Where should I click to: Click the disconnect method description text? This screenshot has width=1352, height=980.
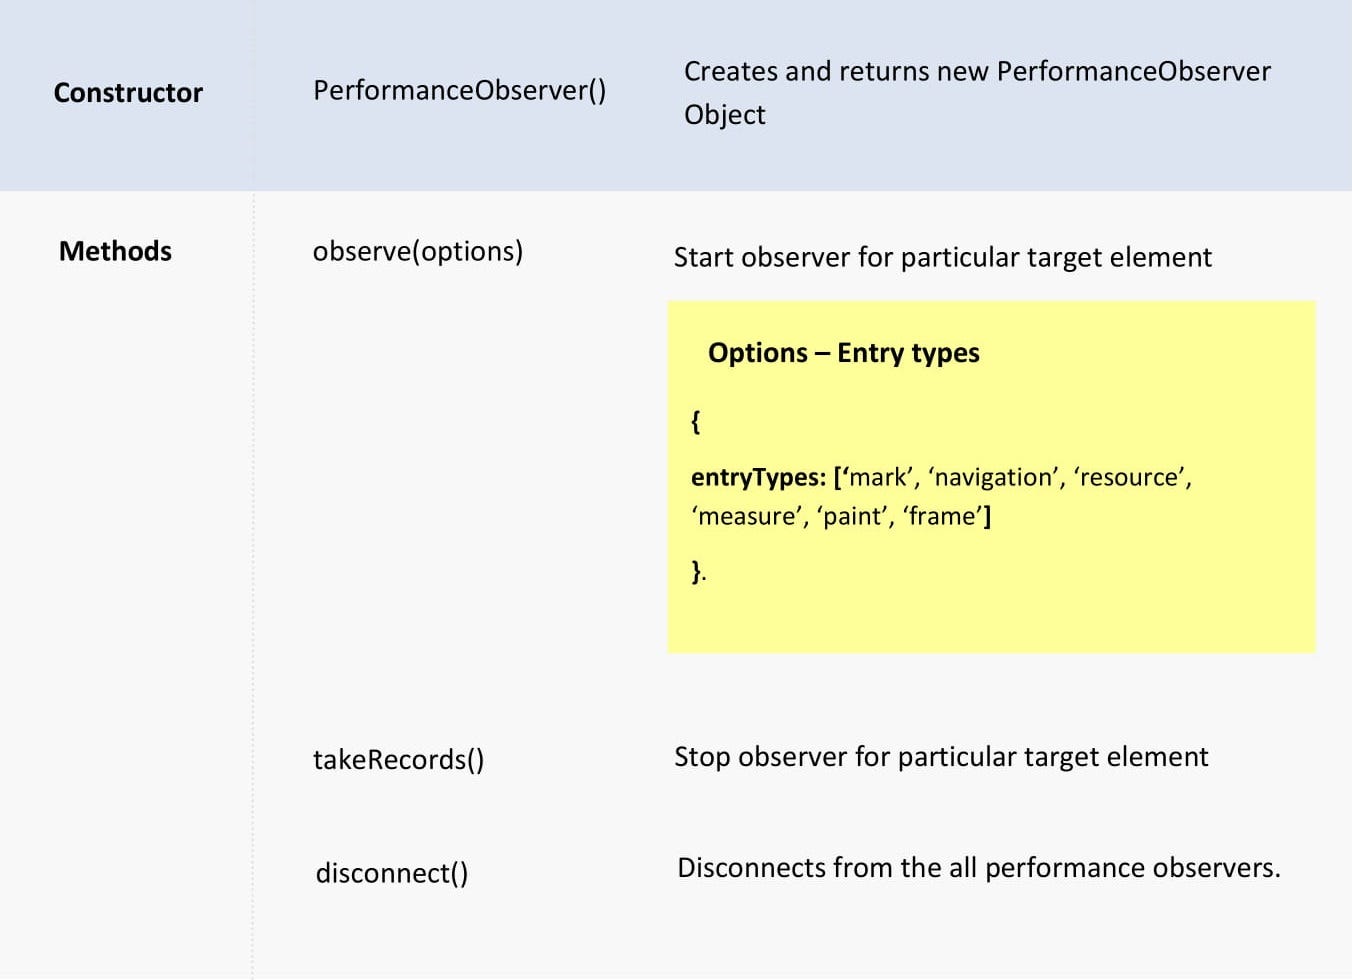pyautogui.click(x=978, y=867)
